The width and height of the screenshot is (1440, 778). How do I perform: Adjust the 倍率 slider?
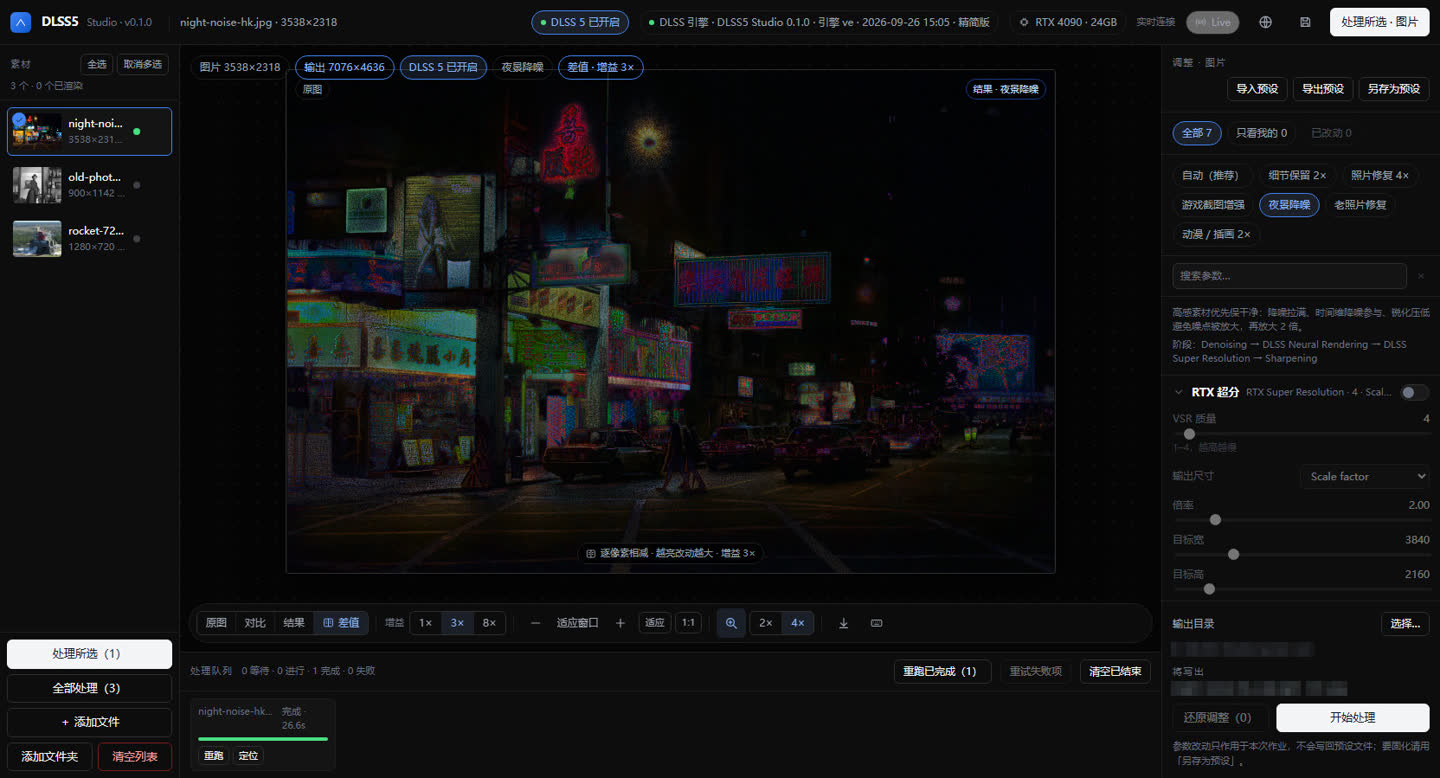pyautogui.click(x=1300, y=520)
